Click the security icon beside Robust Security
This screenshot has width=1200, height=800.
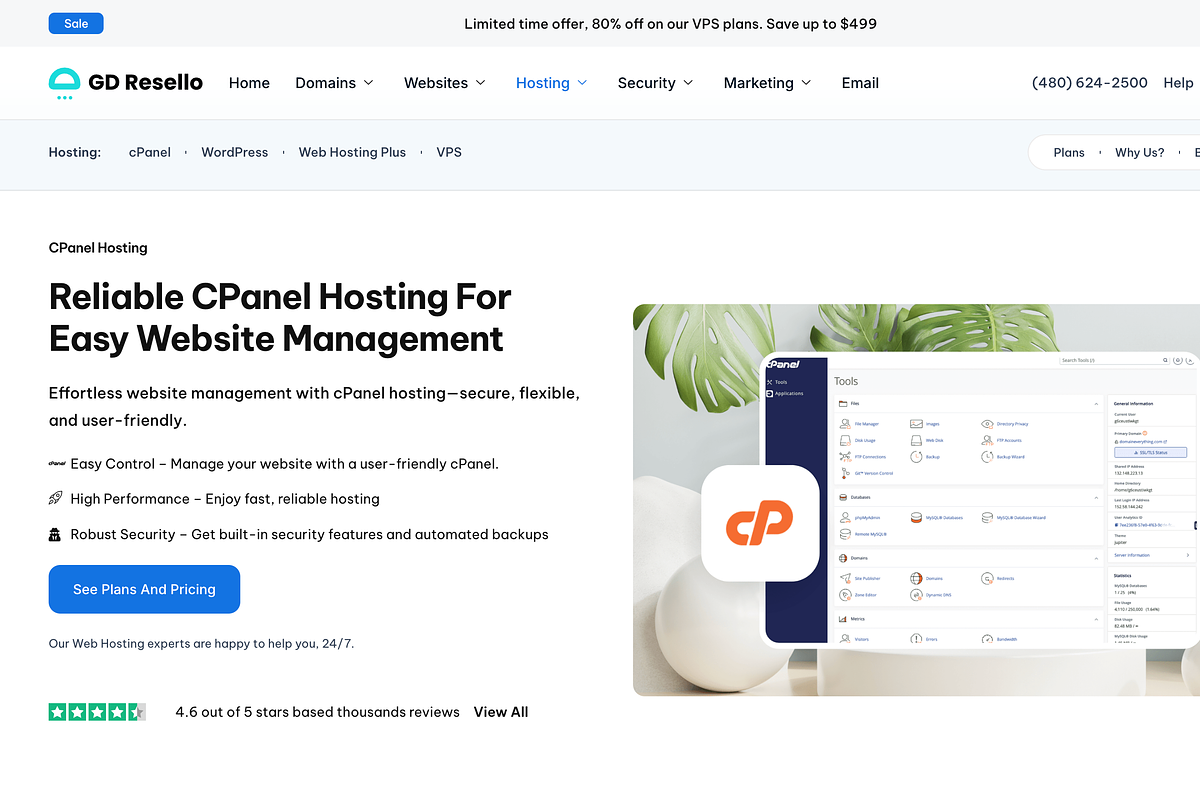click(56, 535)
